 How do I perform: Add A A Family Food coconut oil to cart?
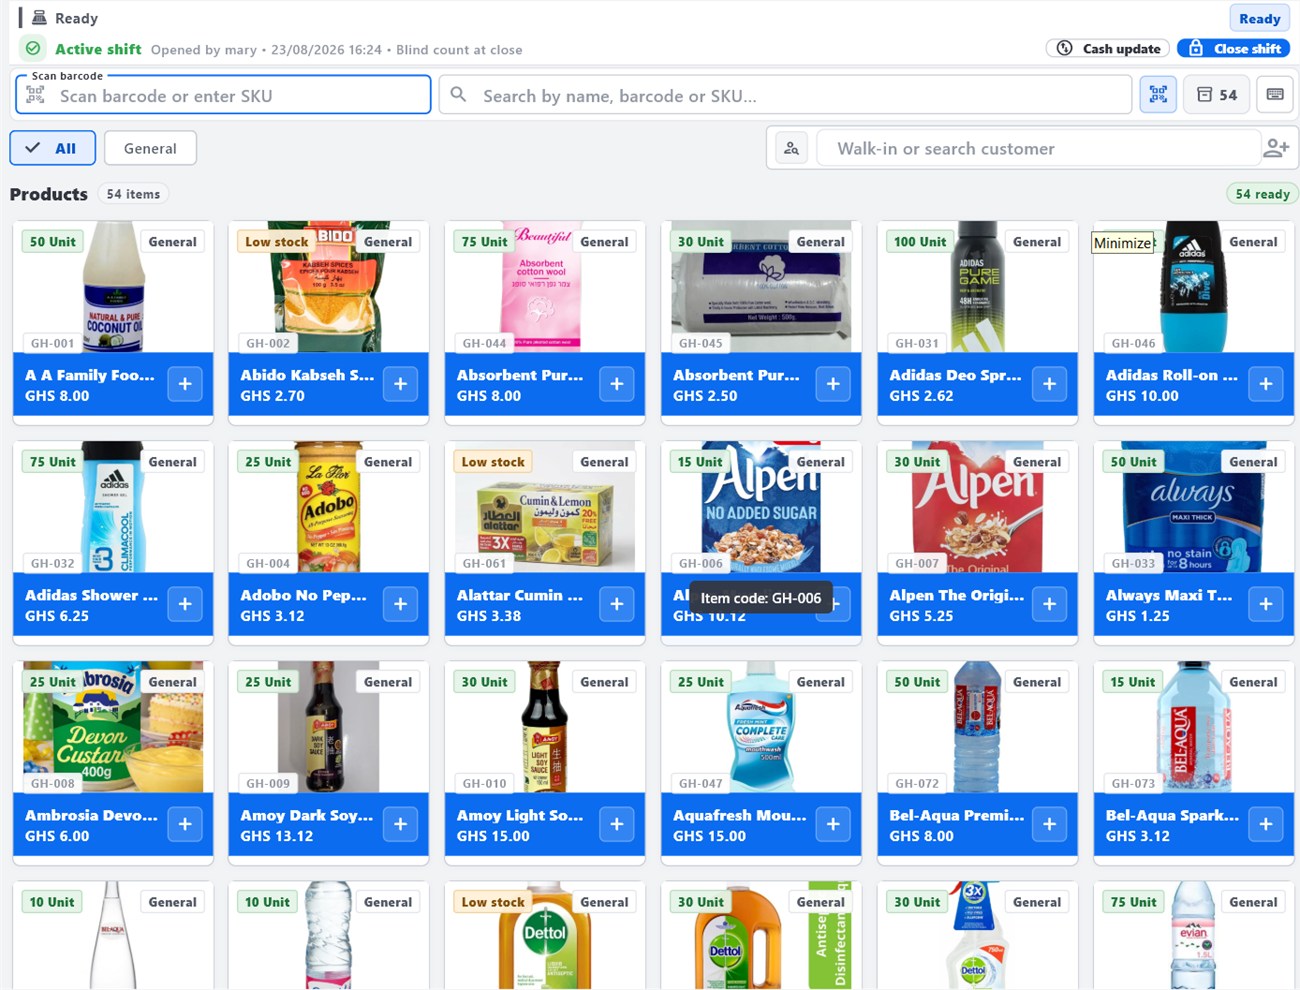(185, 384)
